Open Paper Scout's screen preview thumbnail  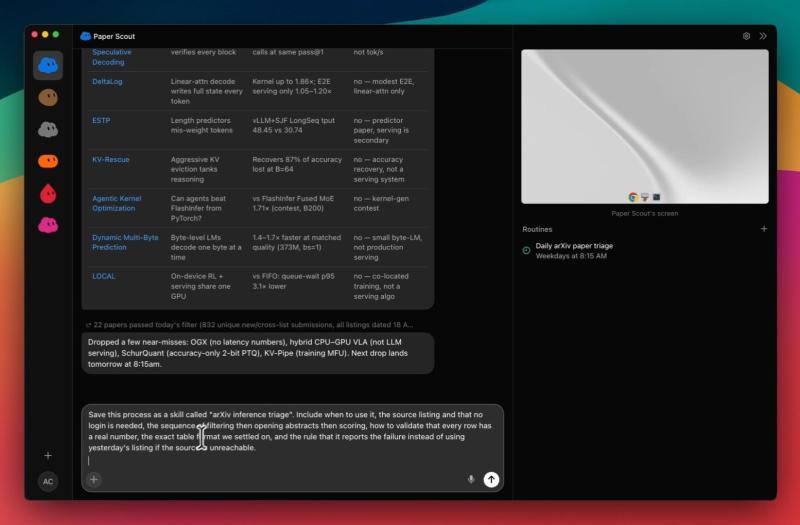click(645, 127)
